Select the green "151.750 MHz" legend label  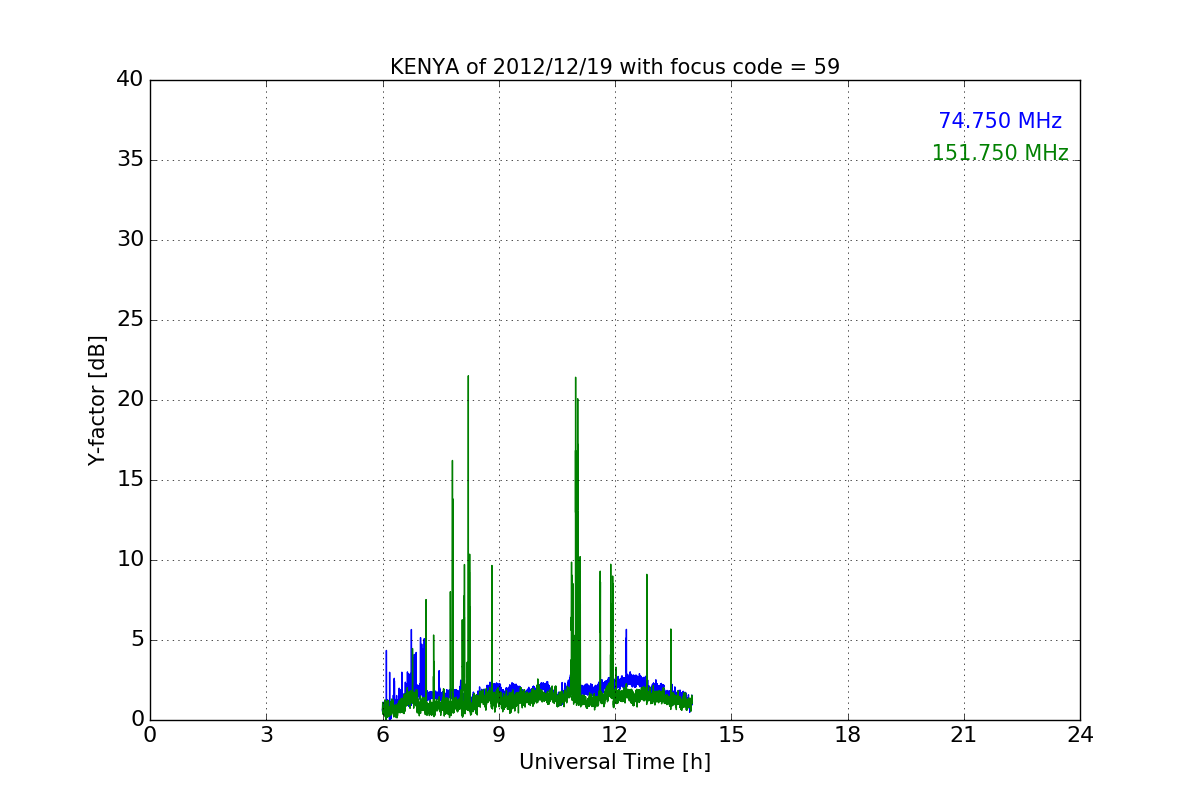point(1000,153)
